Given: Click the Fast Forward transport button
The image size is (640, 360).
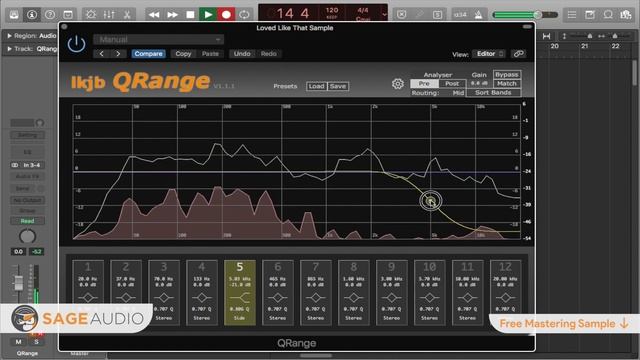Looking at the screenshot, I should point(172,15).
